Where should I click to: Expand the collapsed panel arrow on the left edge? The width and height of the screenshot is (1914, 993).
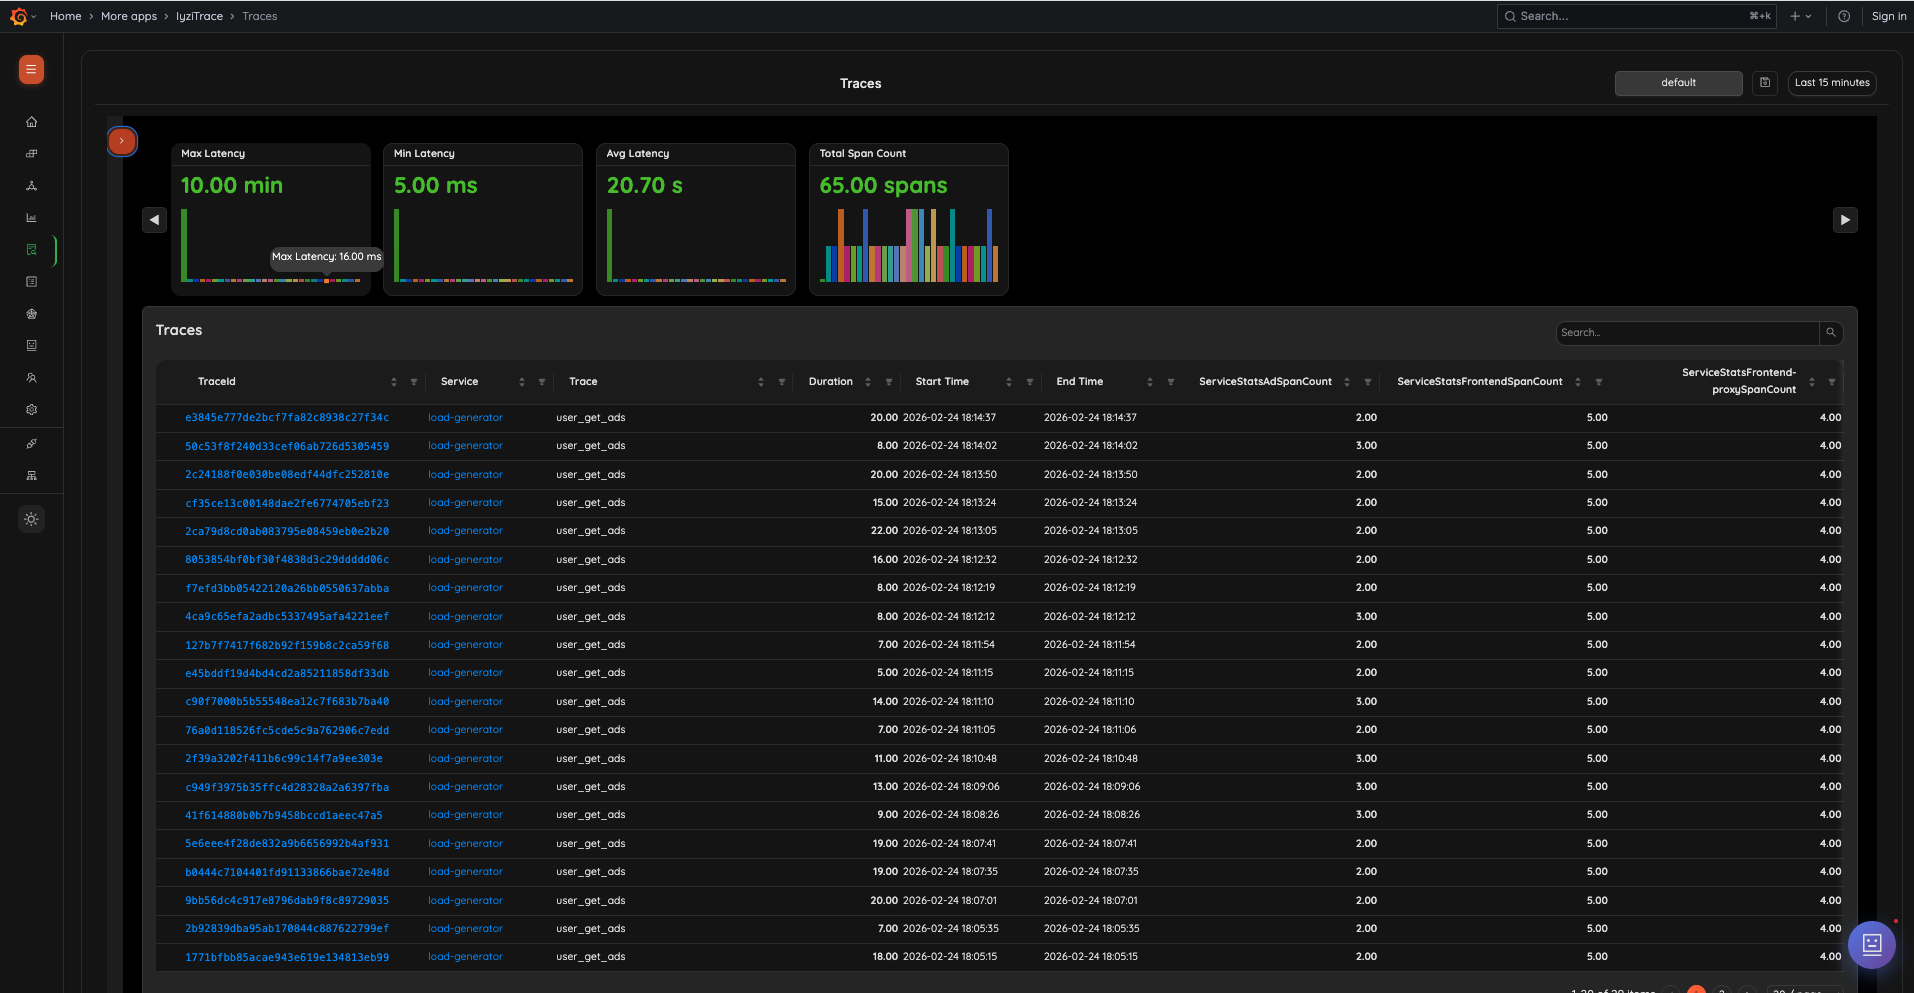pyautogui.click(x=122, y=141)
